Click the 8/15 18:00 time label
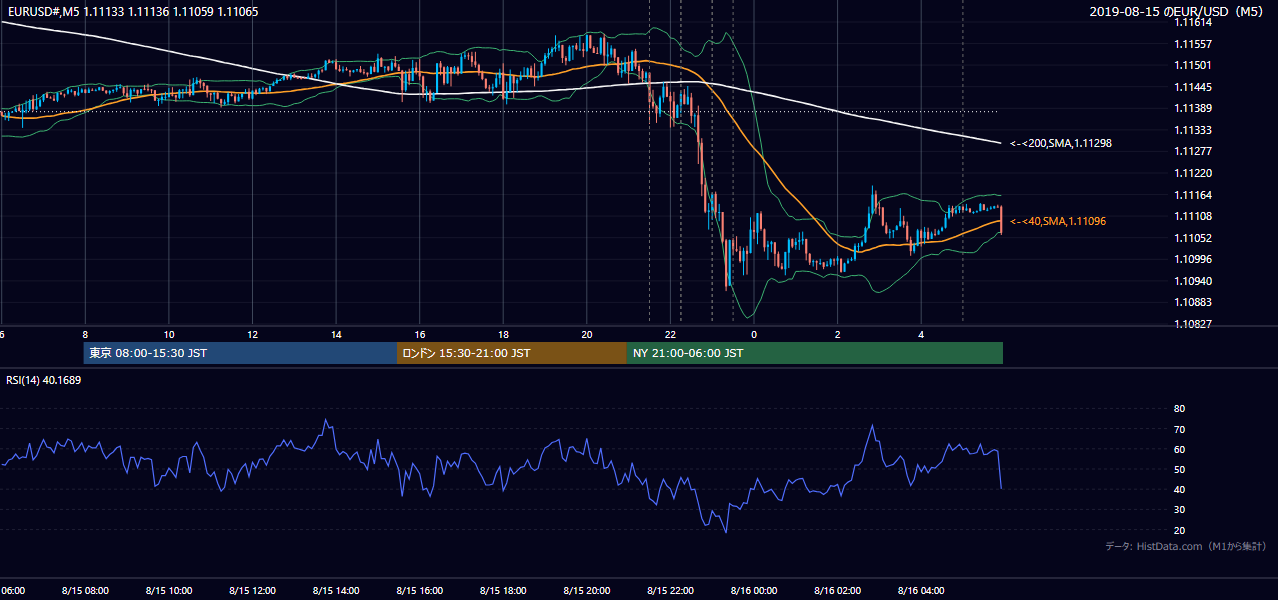The image size is (1278, 600). pyautogui.click(x=503, y=591)
